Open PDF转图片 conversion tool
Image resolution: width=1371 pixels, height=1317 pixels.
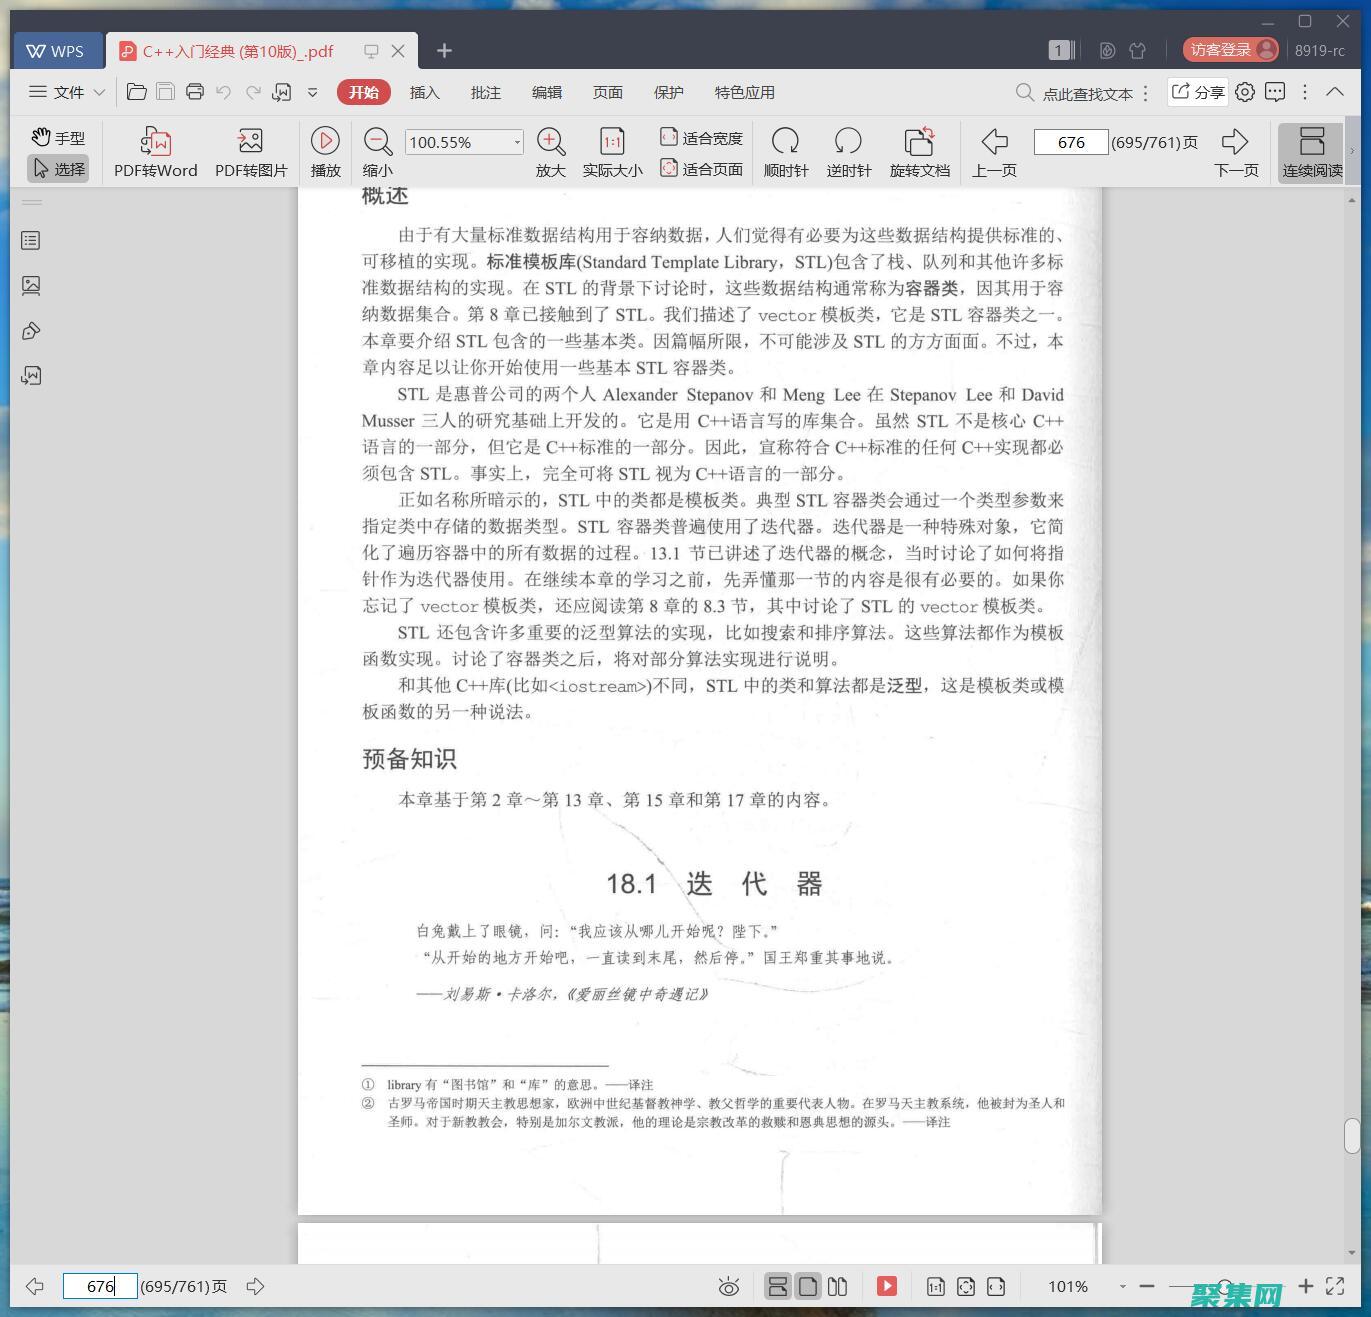[x=249, y=150]
